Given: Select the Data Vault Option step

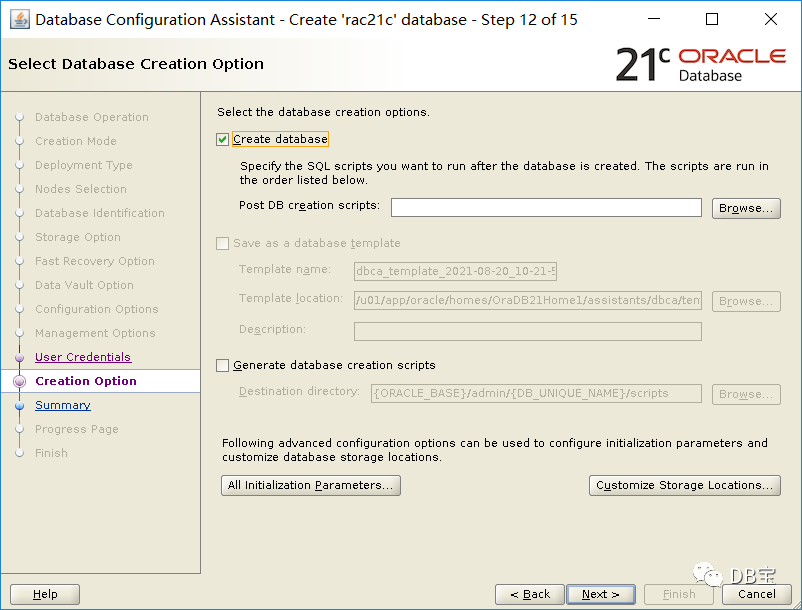Looking at the screenshot, I should [84, 285].
